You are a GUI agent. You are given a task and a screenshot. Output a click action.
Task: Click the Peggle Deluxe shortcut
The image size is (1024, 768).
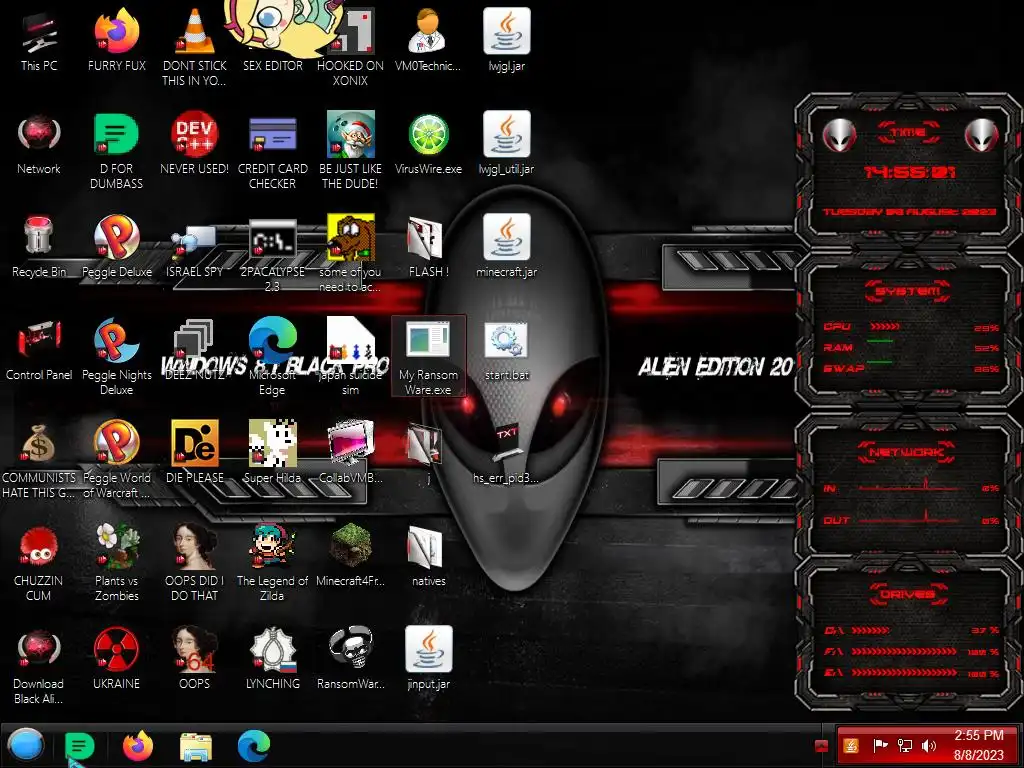[116, 247]
